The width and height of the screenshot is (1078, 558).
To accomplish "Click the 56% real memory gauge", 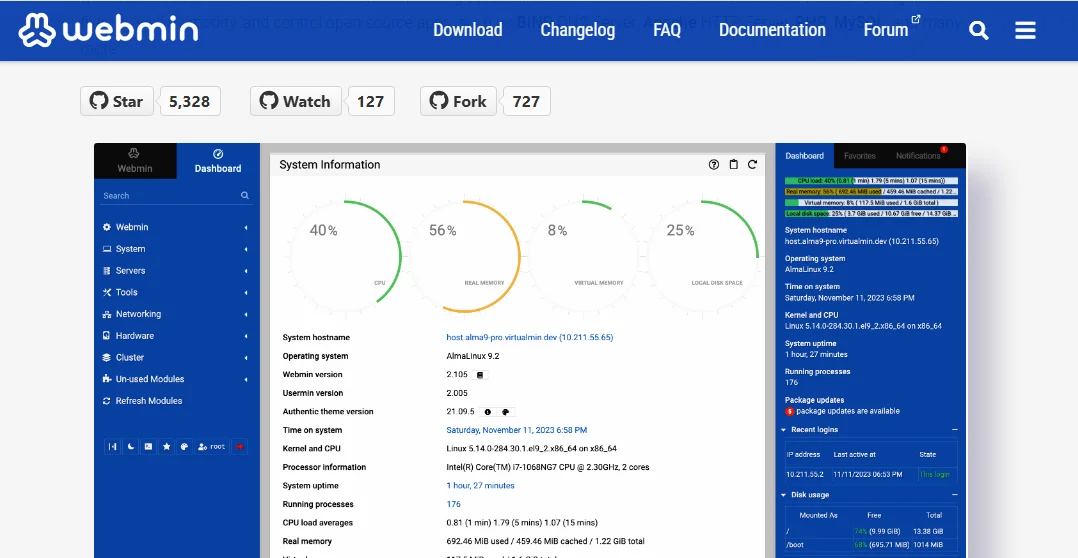I will [465, 256].
